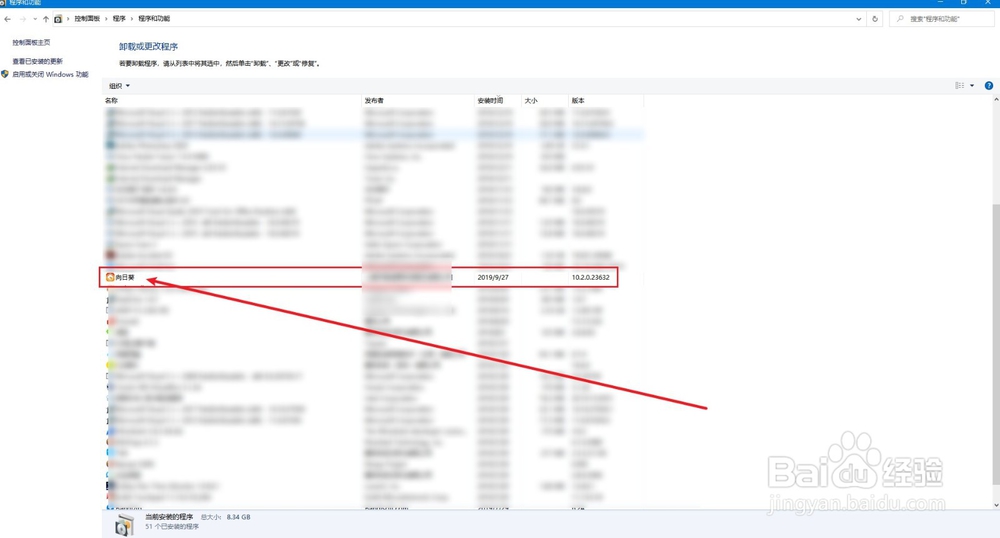Screen dimensions: 1000x538
Task: Click the address bar location icon
Action: [58, 19]
